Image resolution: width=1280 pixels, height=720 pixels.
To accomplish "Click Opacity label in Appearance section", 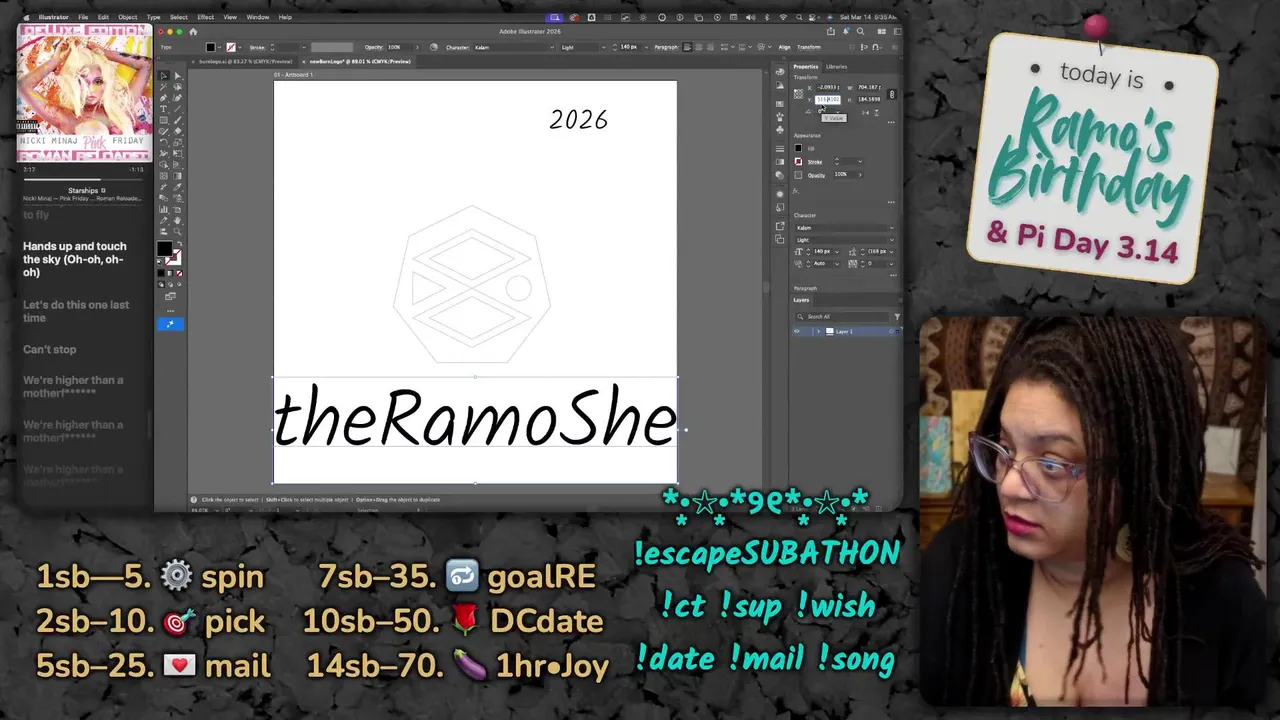I will pos(817,175).
